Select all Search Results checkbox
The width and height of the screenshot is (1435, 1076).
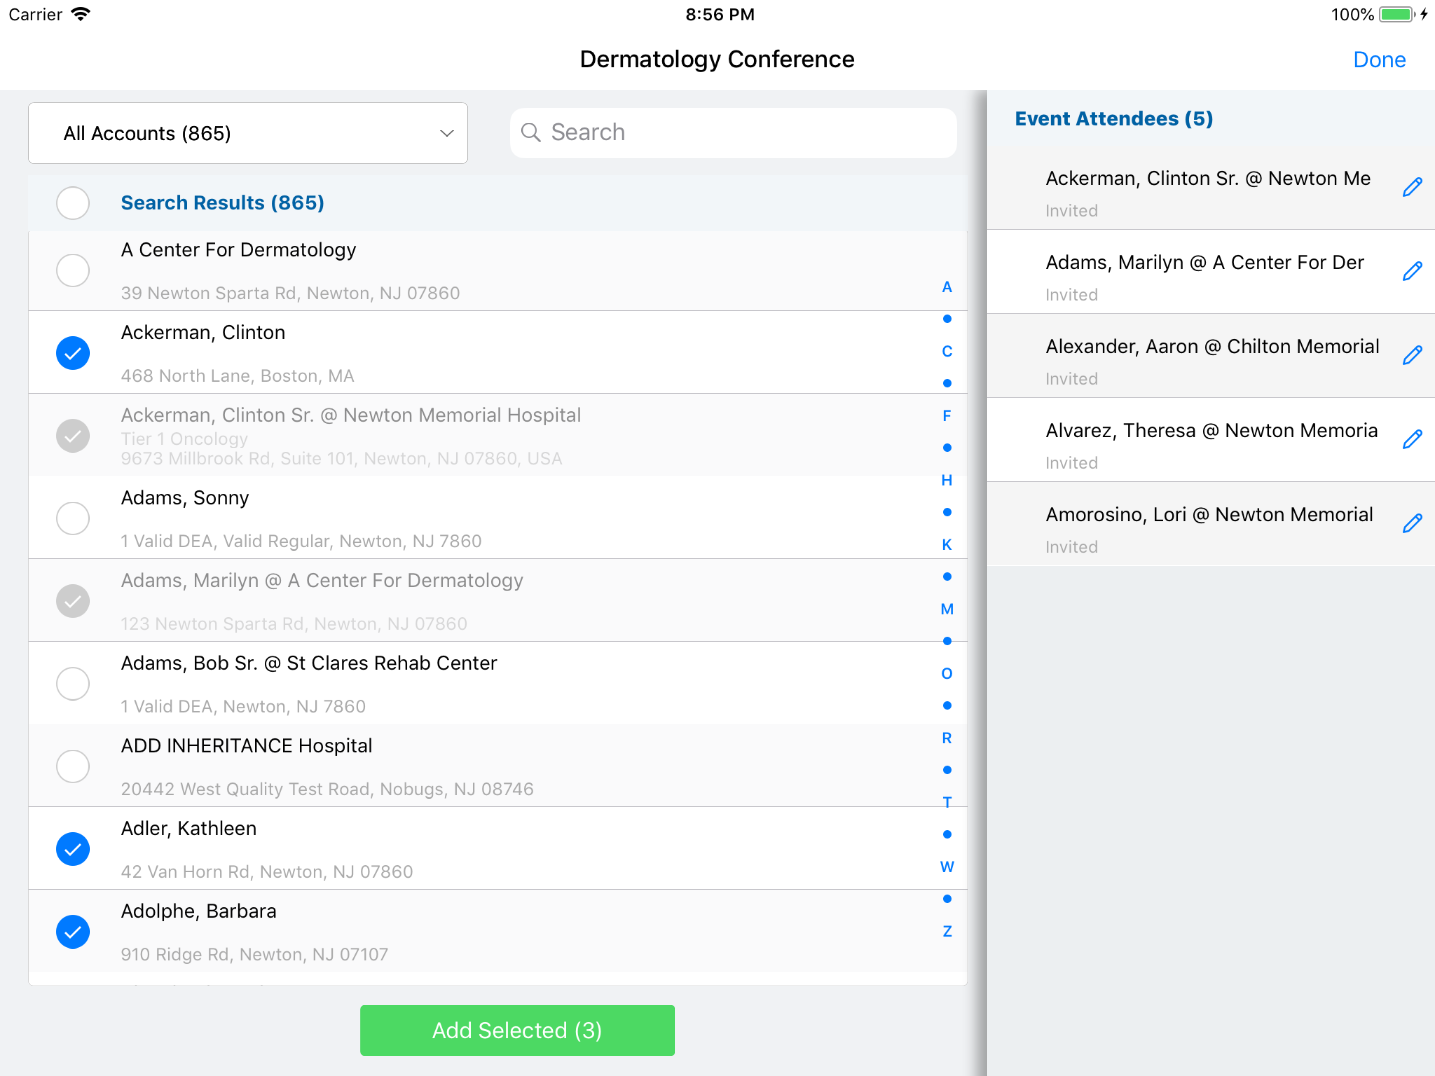coord(73,203)
